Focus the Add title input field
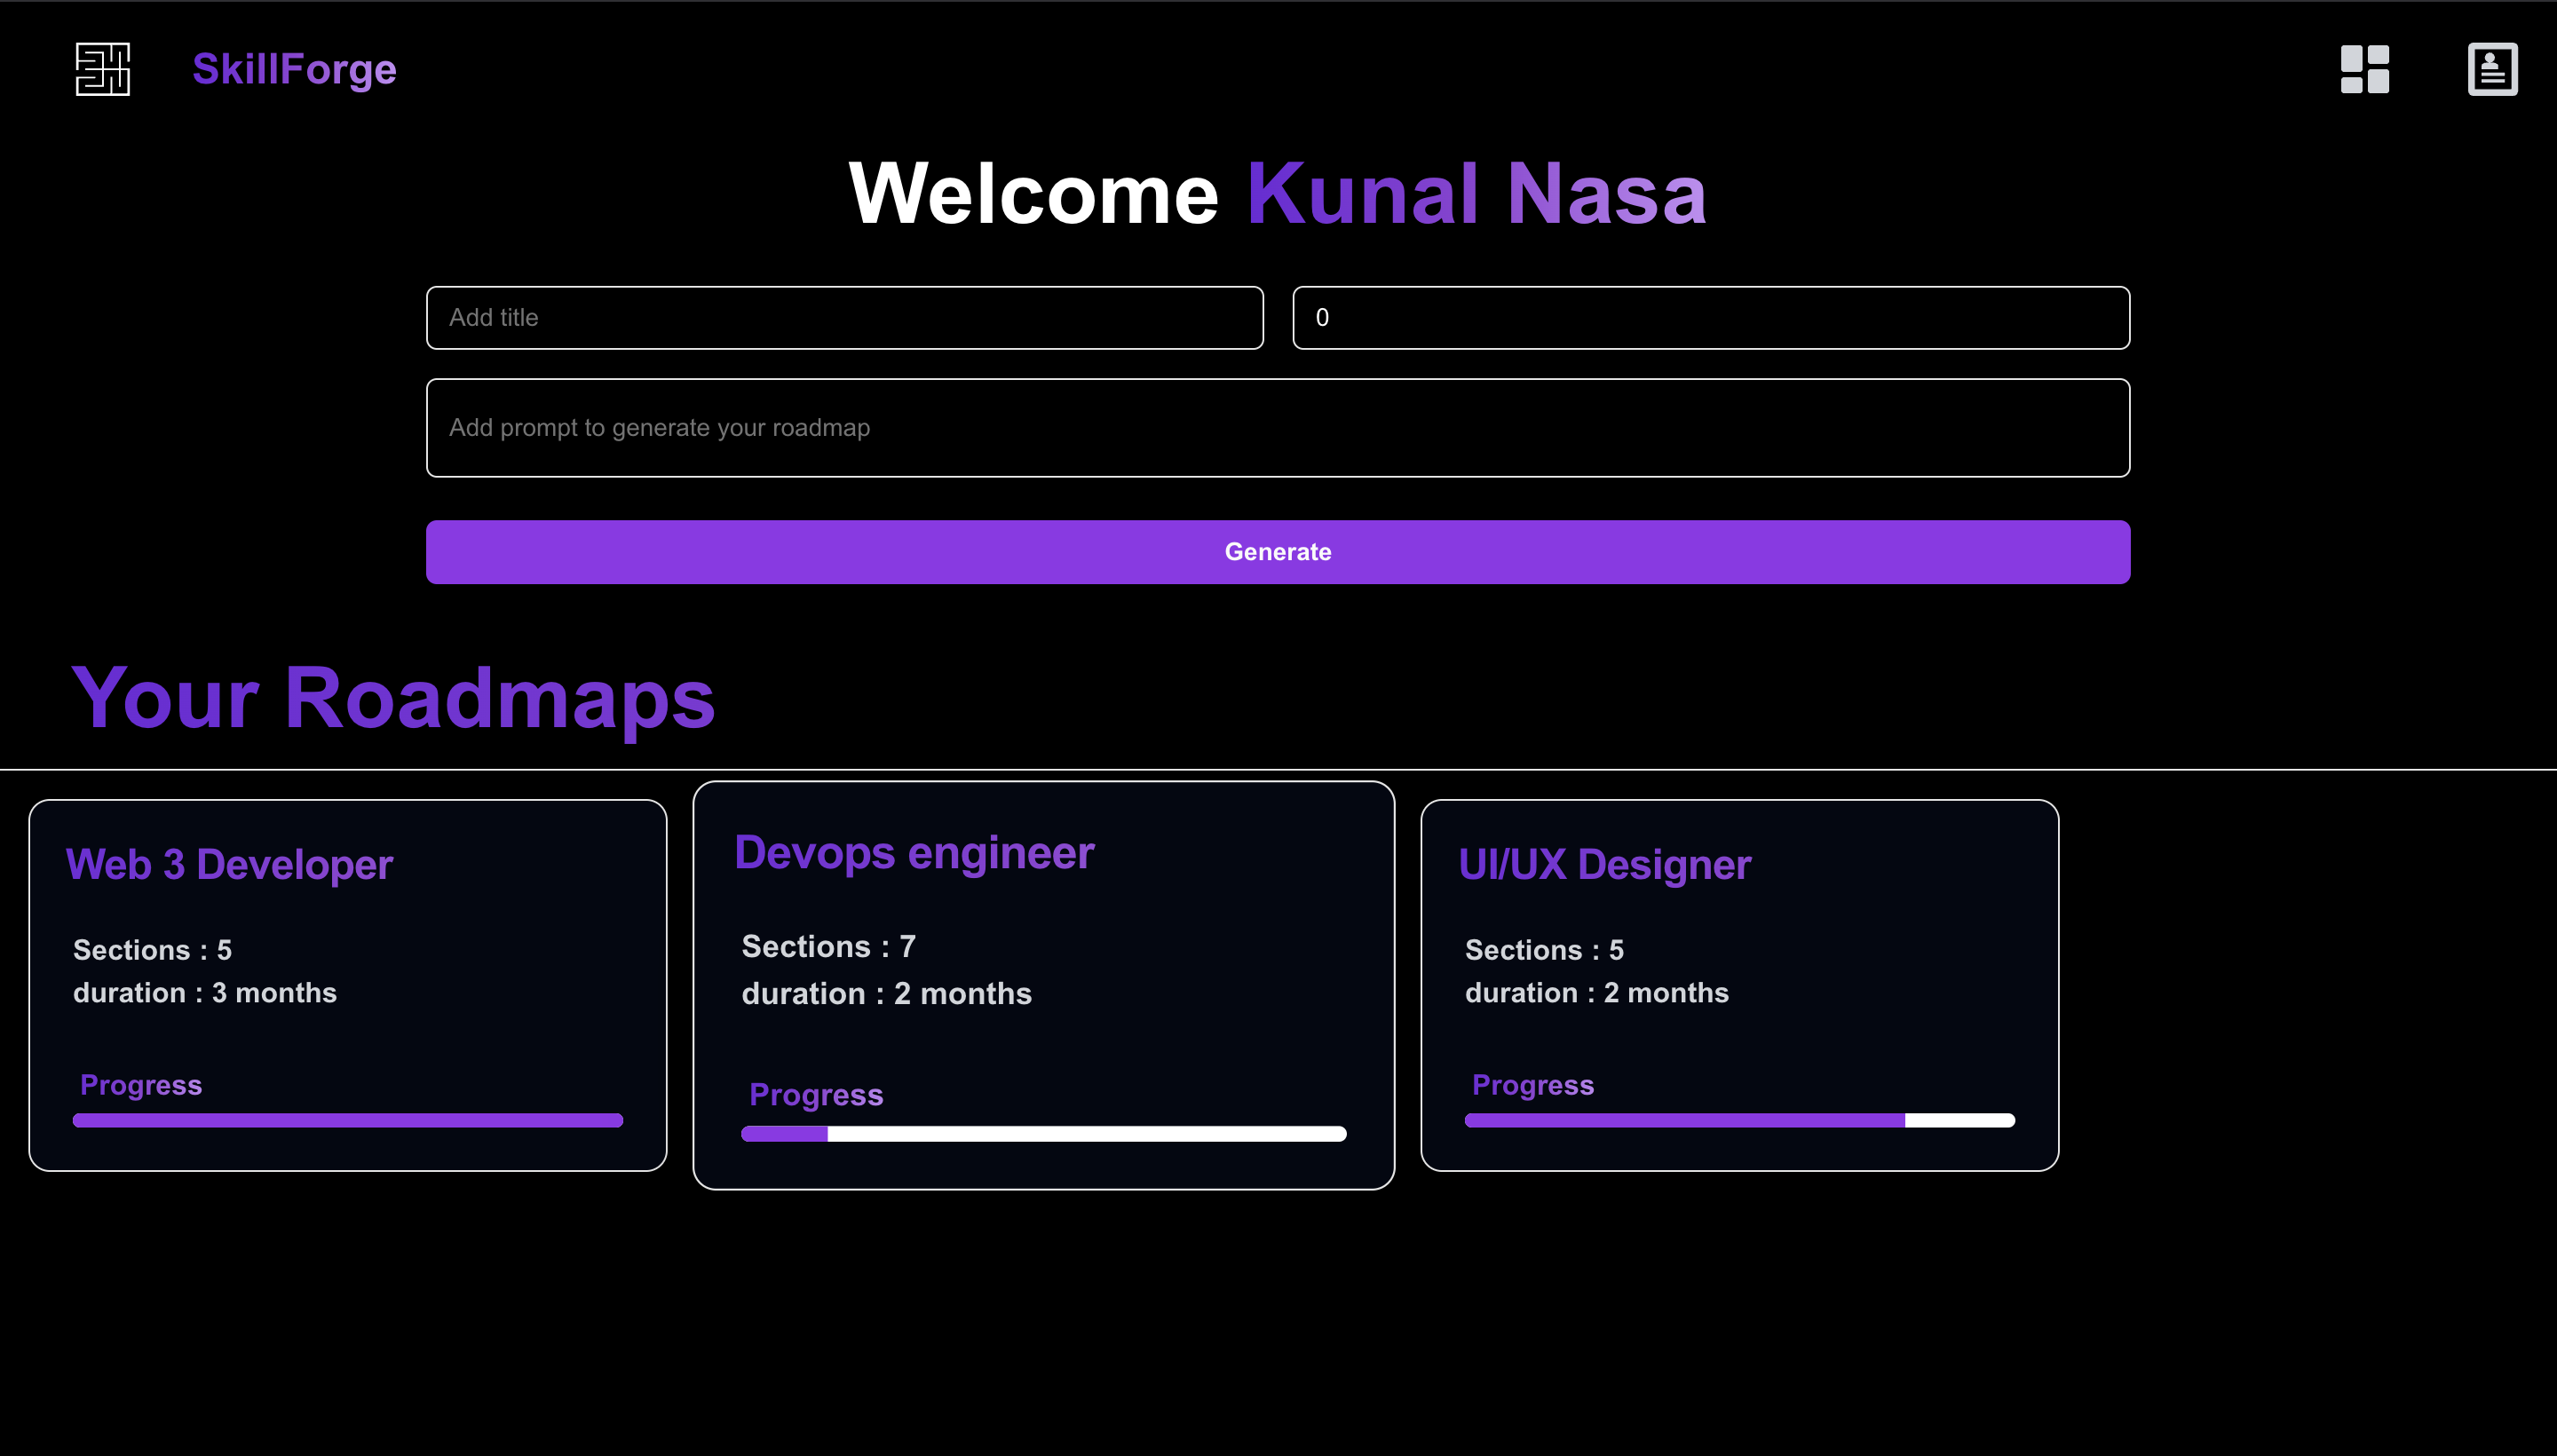This screenshot has height=1456, width=2557. coord(844,318)
